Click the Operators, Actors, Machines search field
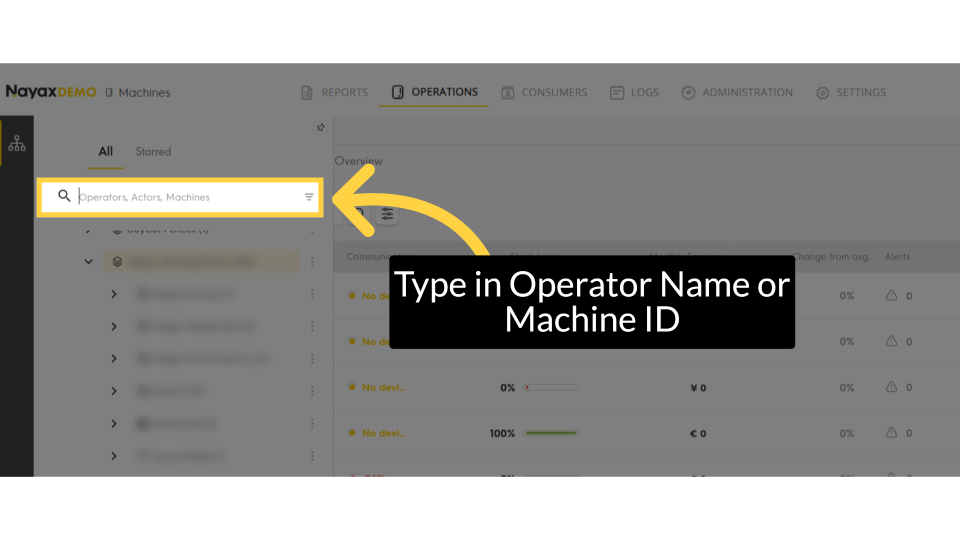Screen dimensions: 960x540 point(185,197)
